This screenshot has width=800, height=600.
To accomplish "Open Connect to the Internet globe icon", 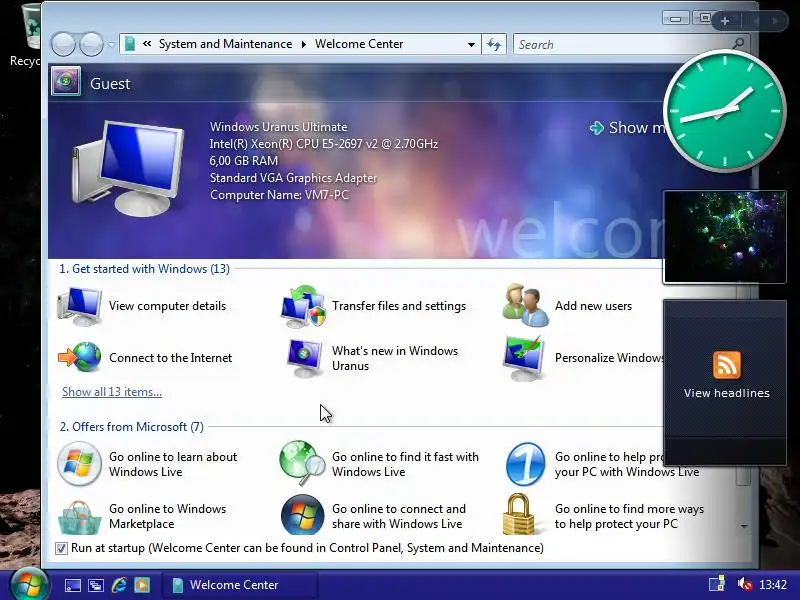I will (x=80, y=358).
